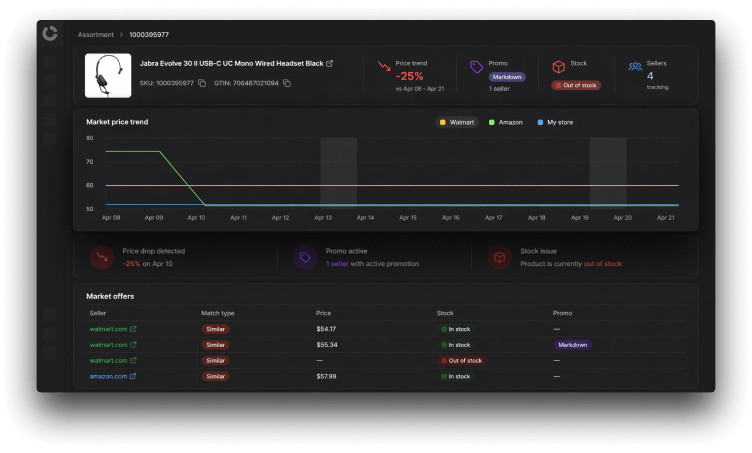Click external icon next to amazon.com
Screen dimensions: 752x453
point(133,376)
